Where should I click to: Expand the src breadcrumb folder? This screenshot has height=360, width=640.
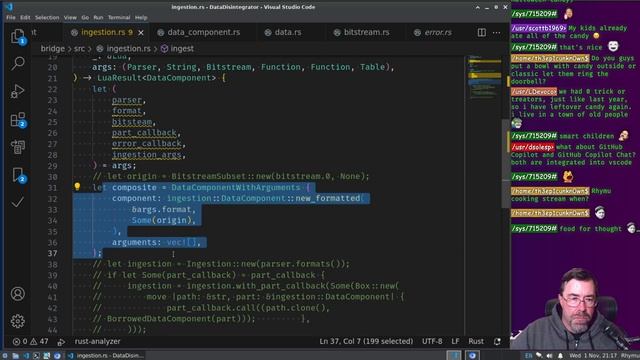tap(80, 49)
